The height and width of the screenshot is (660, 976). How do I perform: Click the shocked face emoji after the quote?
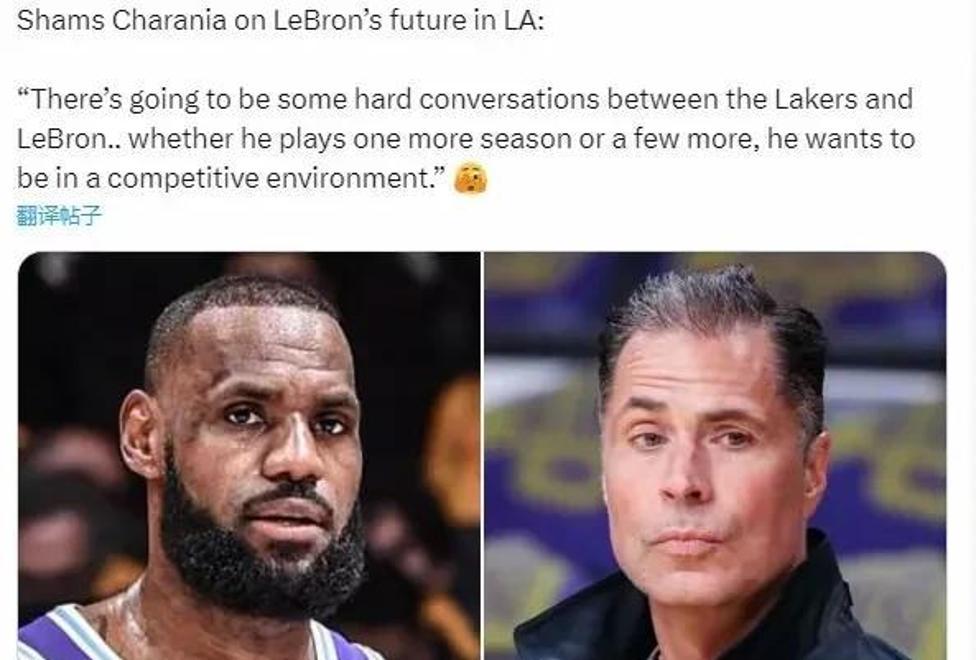point(471,179)
